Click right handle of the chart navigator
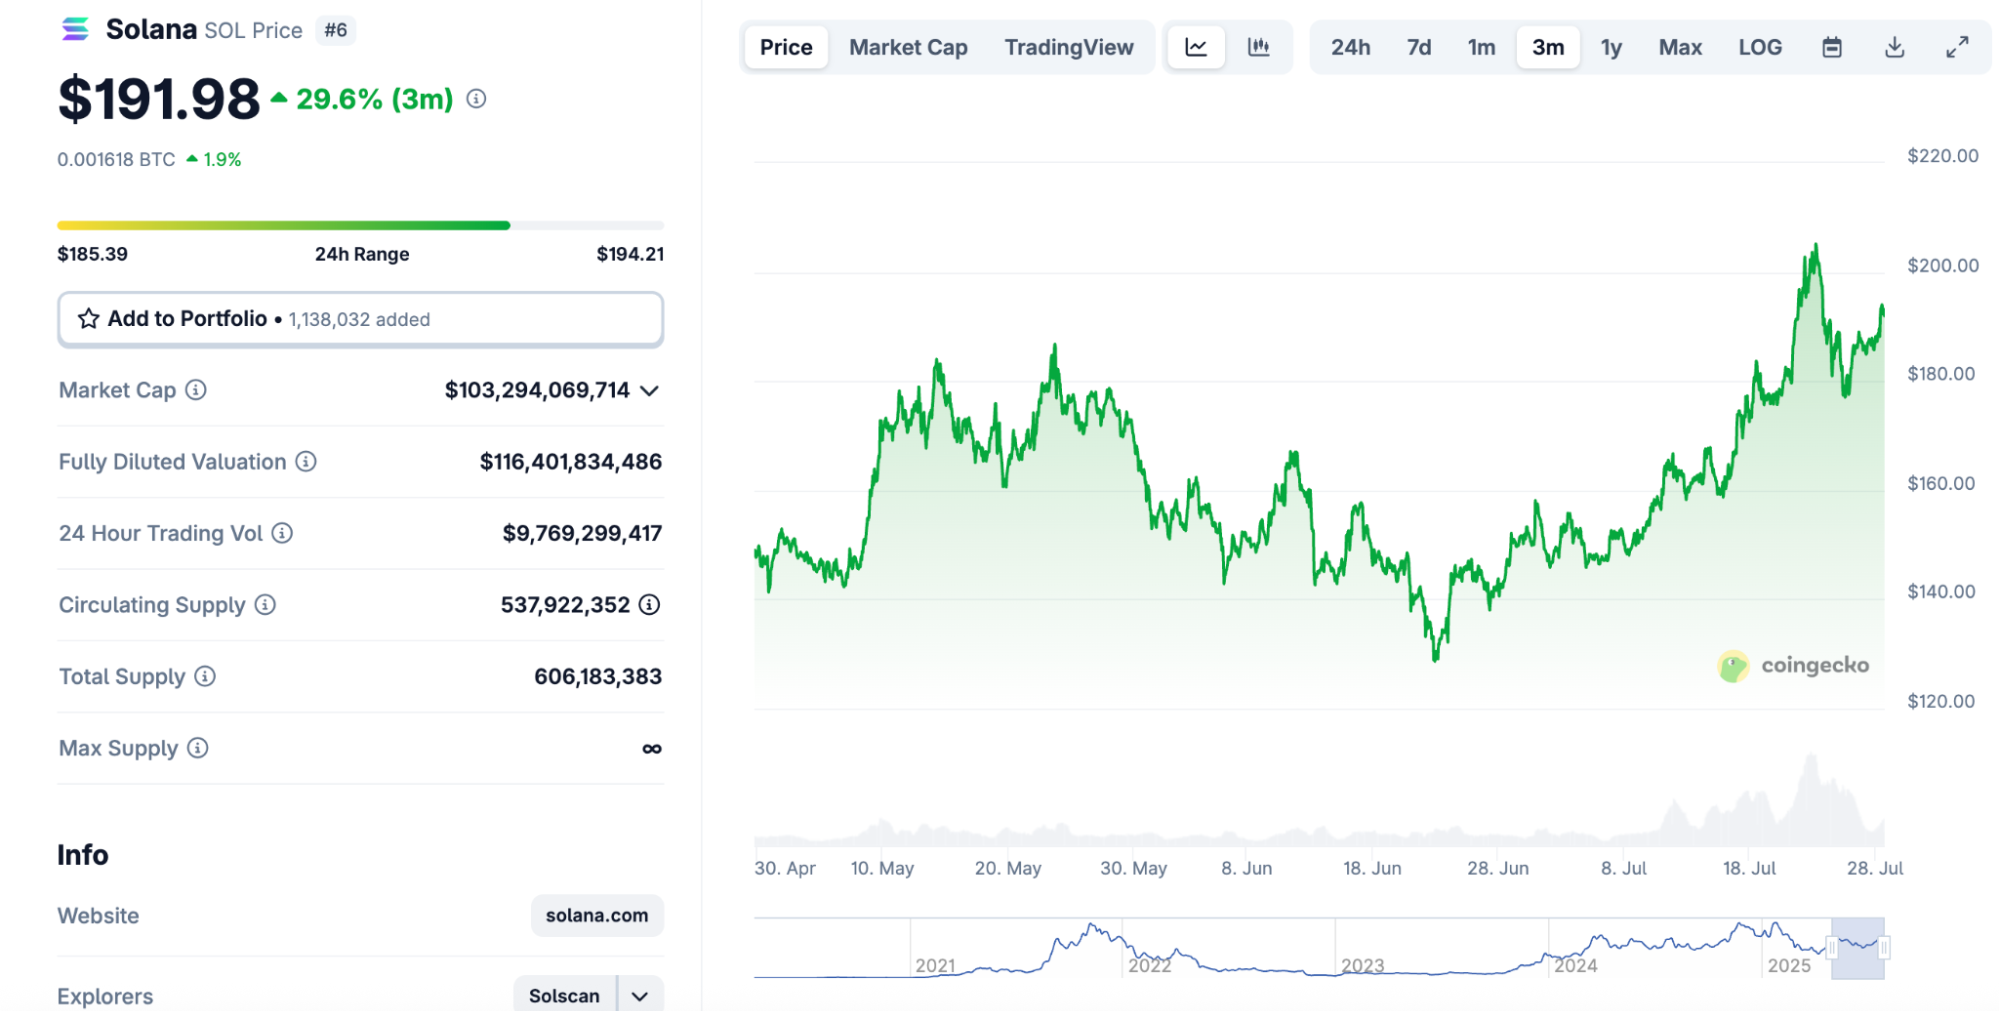Screen dimensions: 1999x1012 click(1884, 948)
